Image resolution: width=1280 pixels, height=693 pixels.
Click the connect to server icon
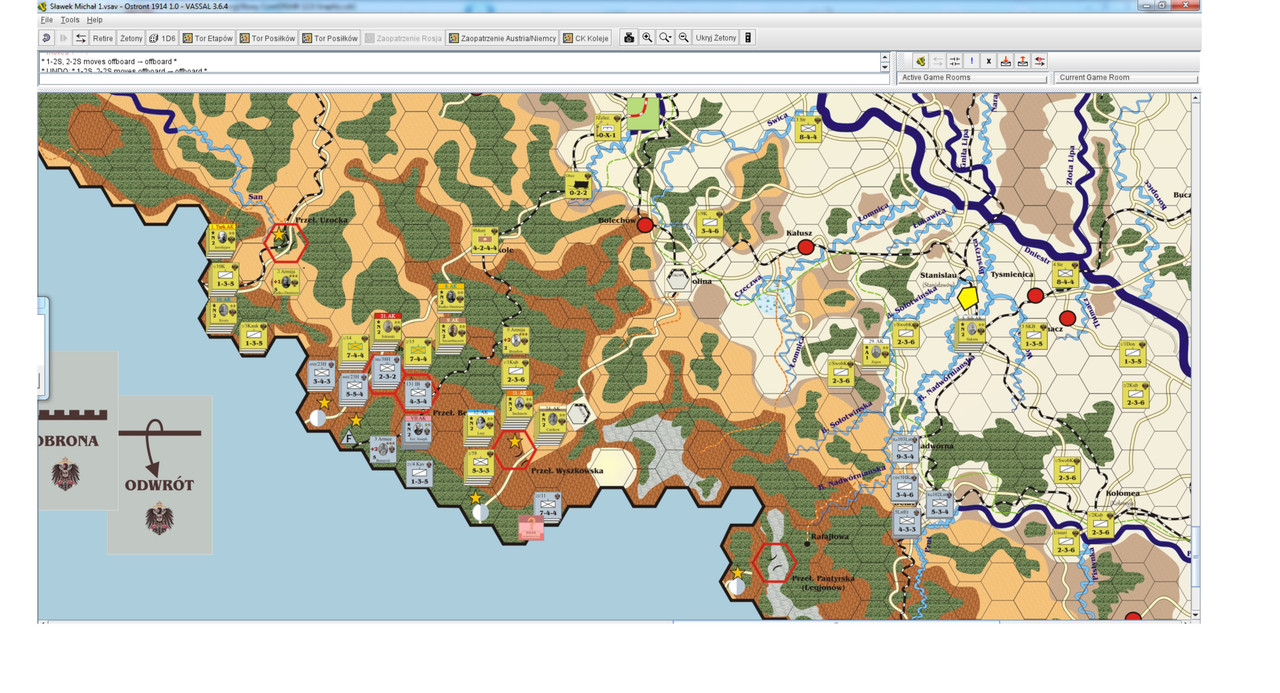point(919,61)
